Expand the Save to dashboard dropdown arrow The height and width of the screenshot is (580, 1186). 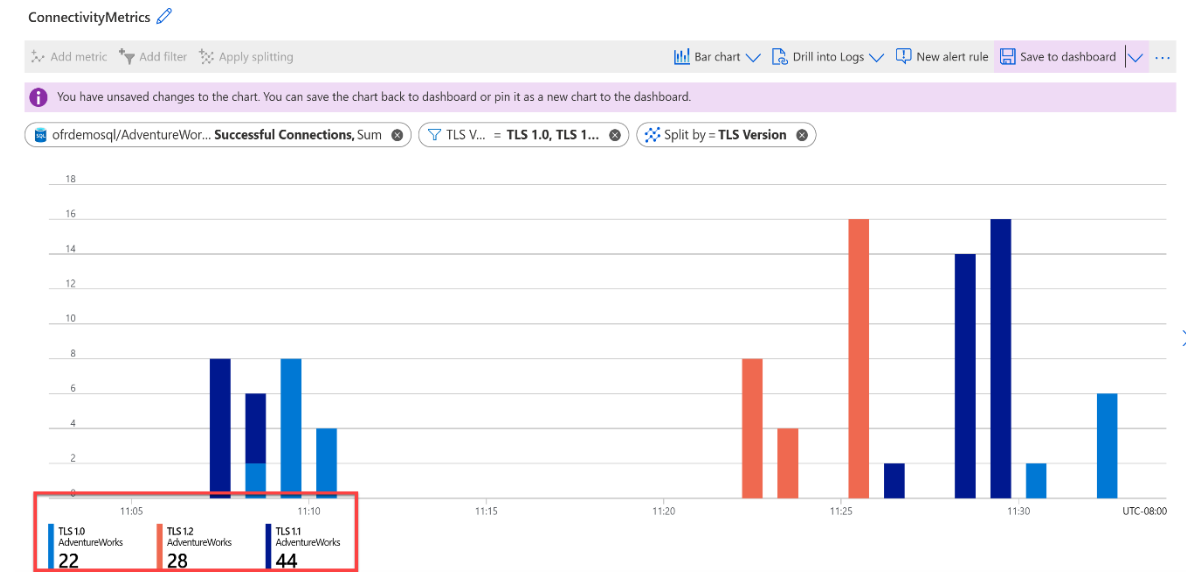pos(1136,57)
